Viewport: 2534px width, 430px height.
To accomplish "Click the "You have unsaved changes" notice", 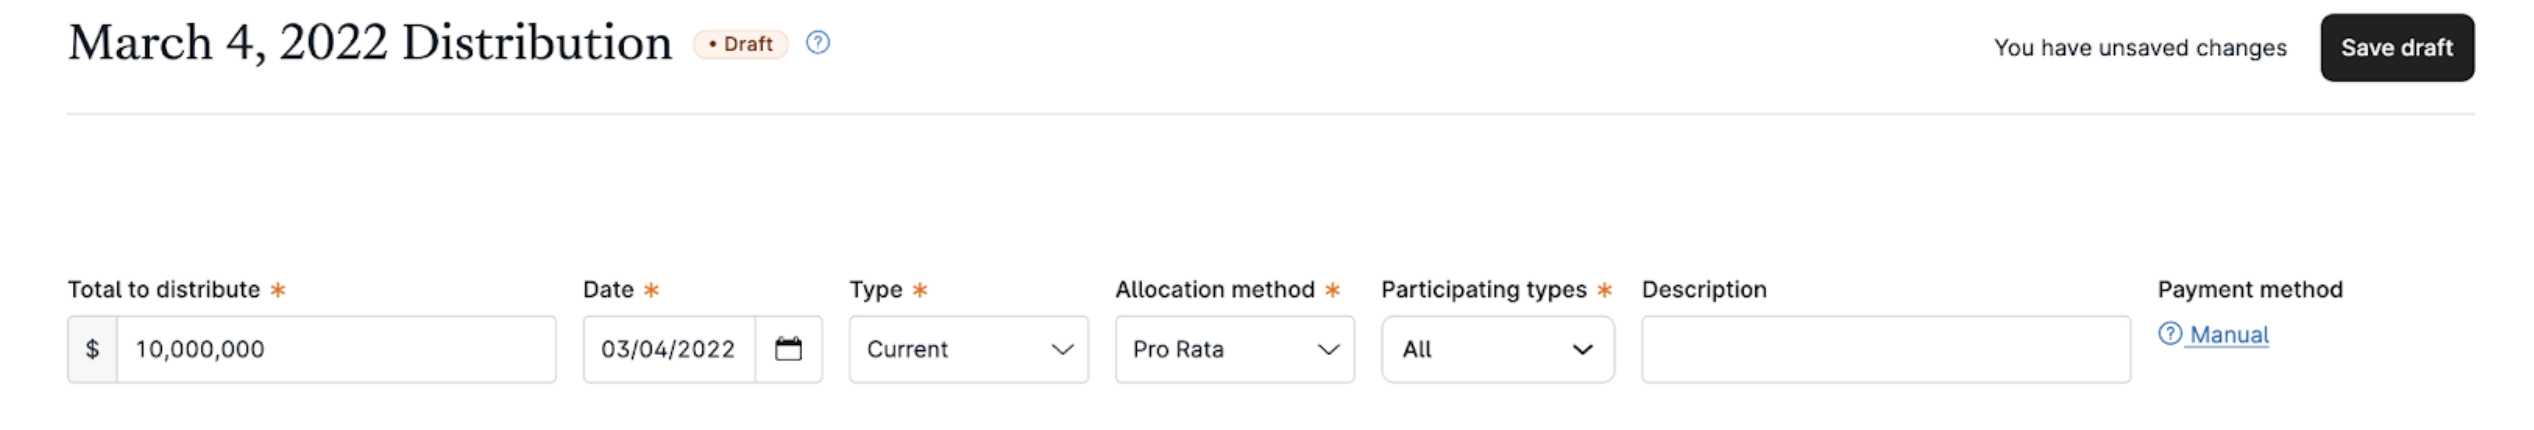I will [2139, 48].
